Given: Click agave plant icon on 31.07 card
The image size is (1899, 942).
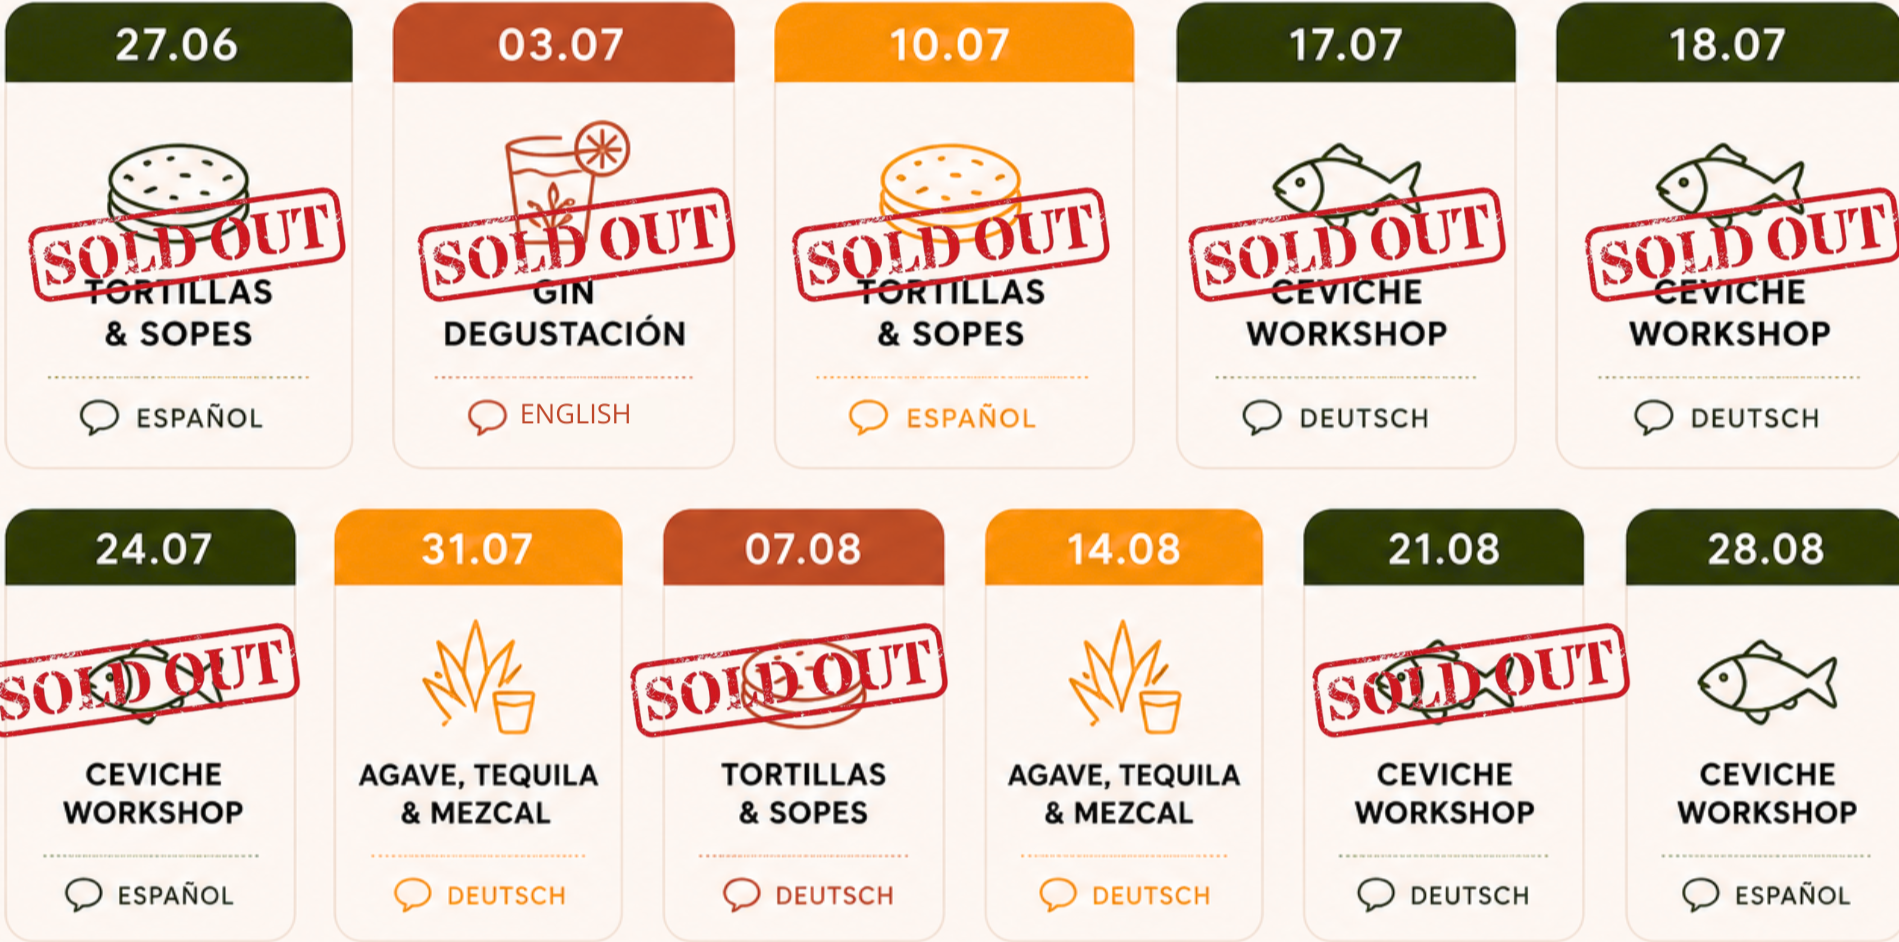Looking at the screenshot, I should (478, 677).
